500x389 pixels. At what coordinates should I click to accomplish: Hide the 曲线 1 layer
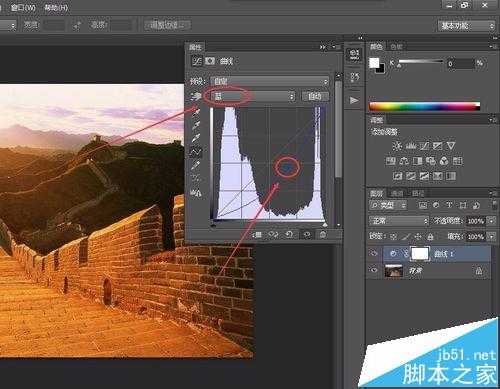point(374,254)
